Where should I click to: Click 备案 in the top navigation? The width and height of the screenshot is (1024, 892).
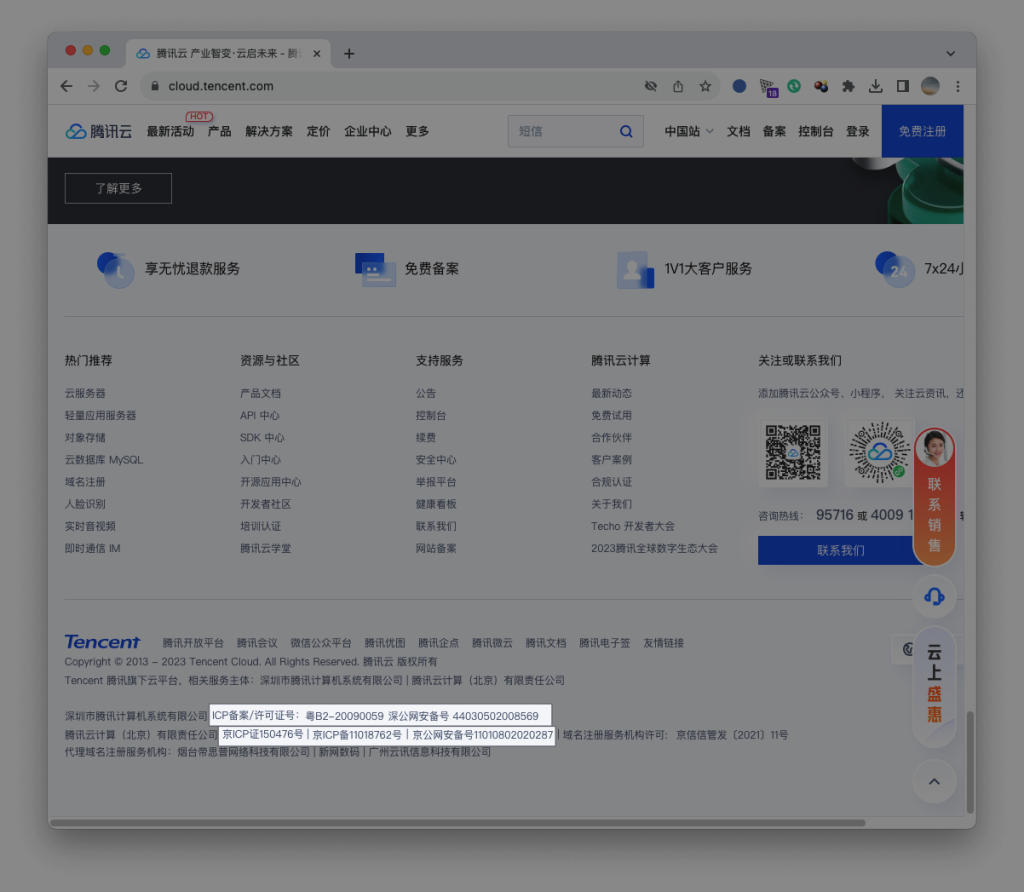click(x=775, y=131)
